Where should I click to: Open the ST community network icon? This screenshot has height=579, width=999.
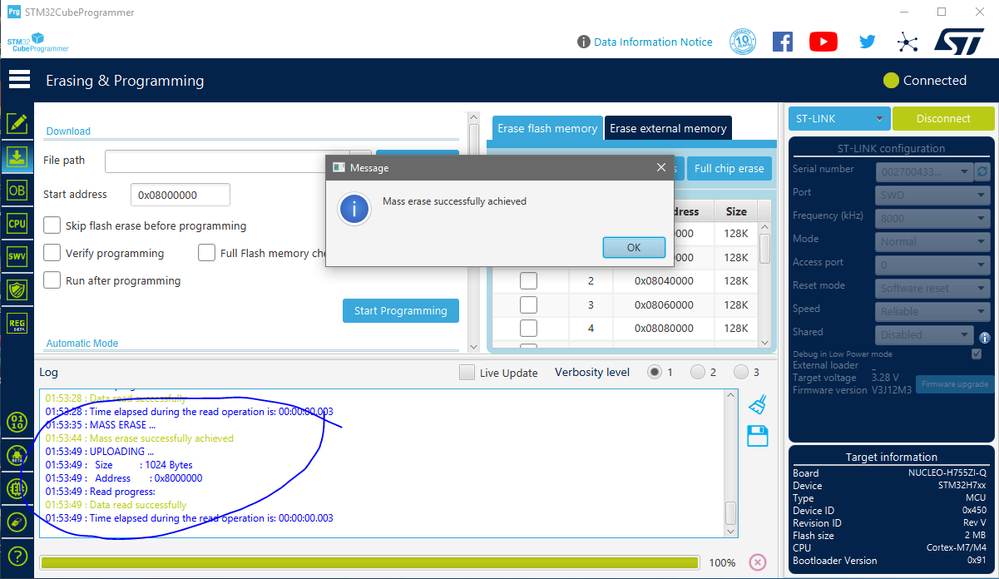point(907,43)
